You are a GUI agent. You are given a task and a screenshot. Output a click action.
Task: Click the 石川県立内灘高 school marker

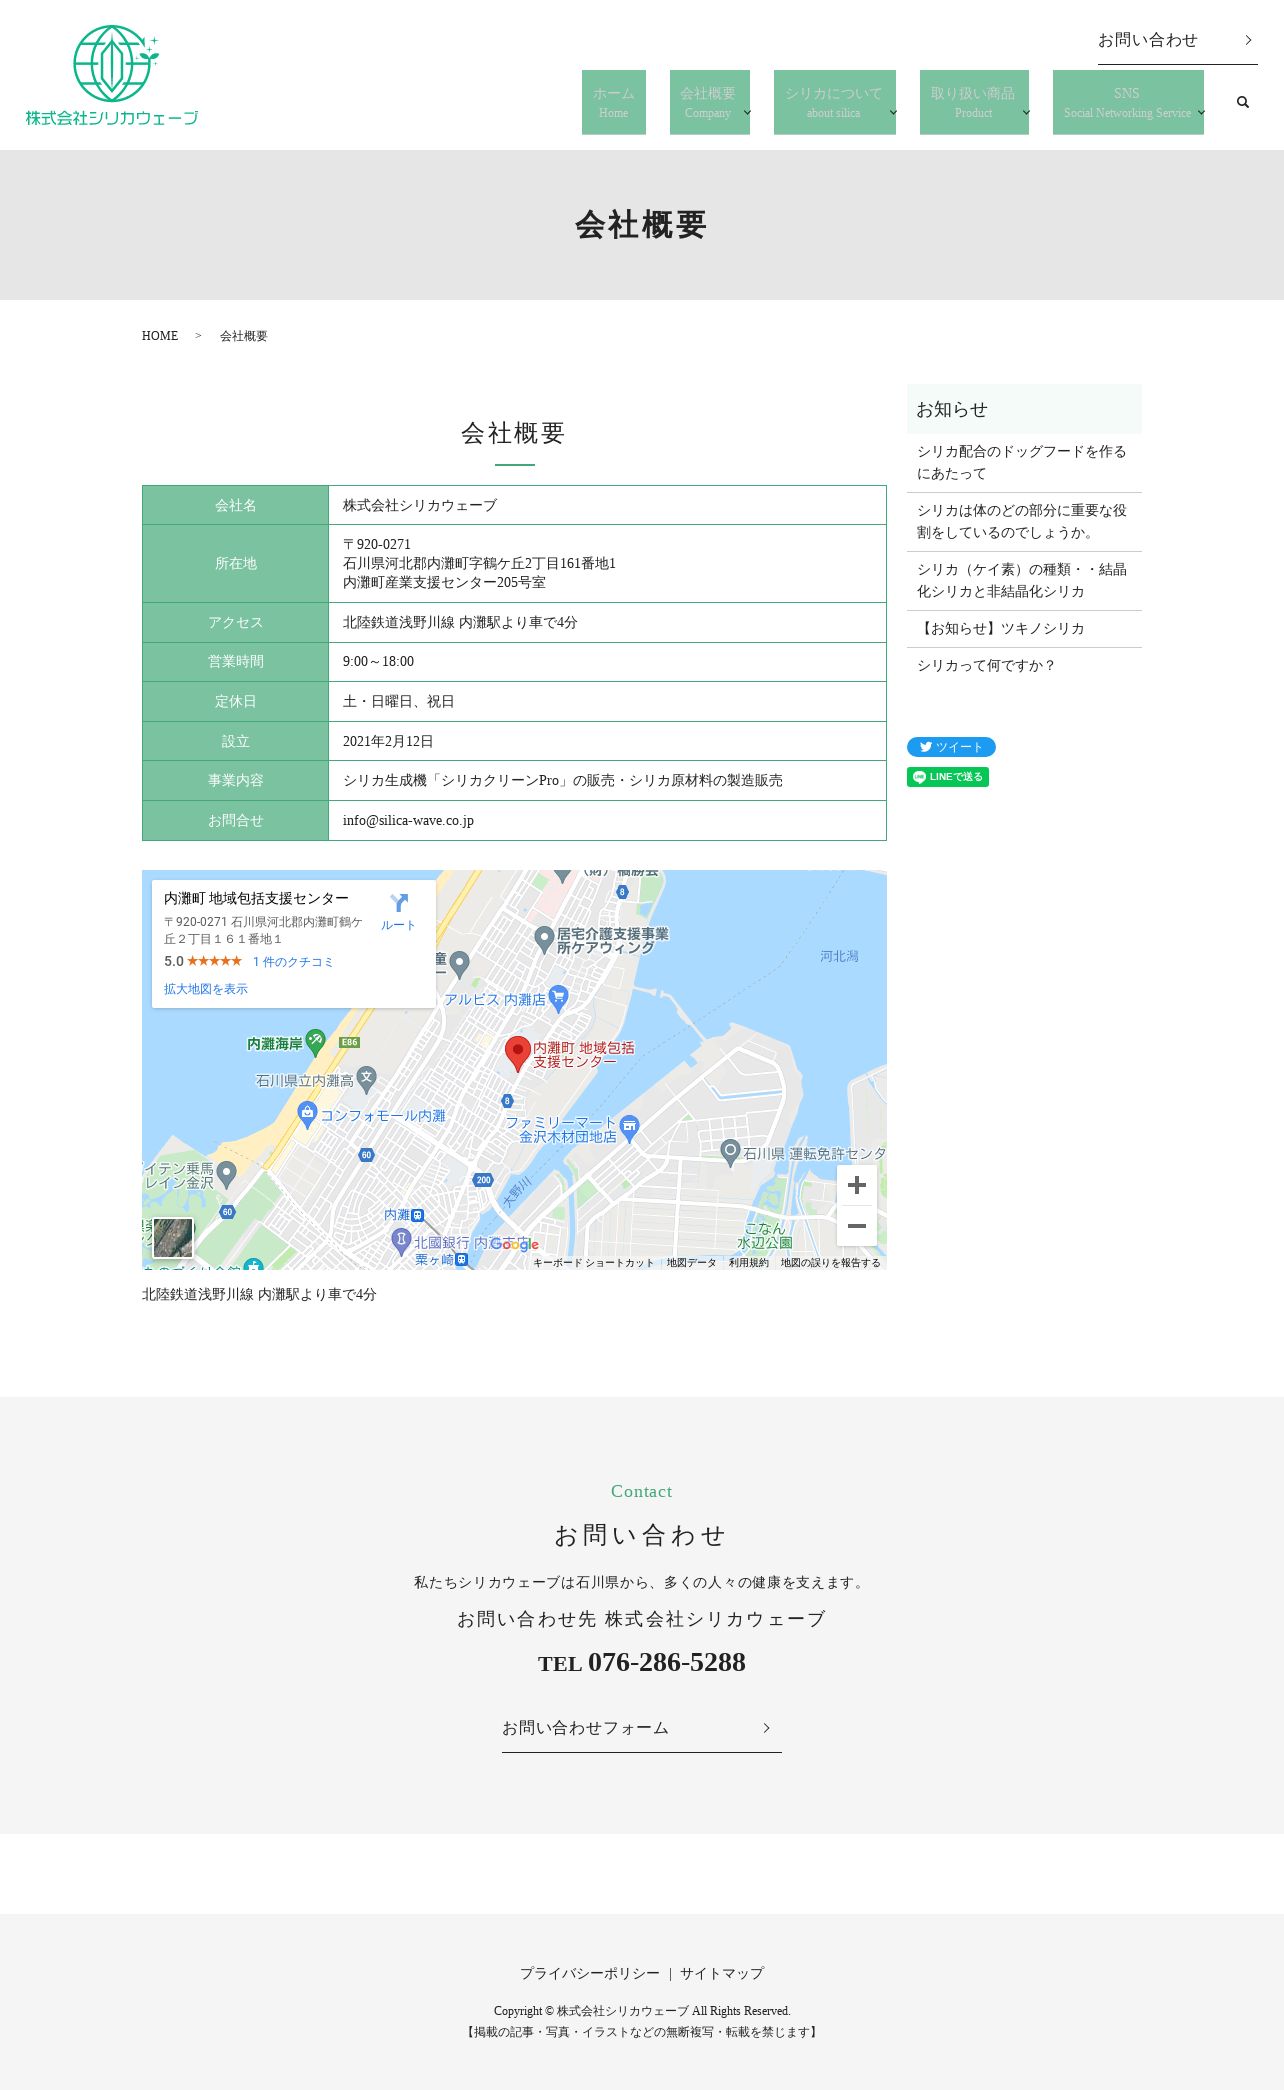coord(367,1079)
